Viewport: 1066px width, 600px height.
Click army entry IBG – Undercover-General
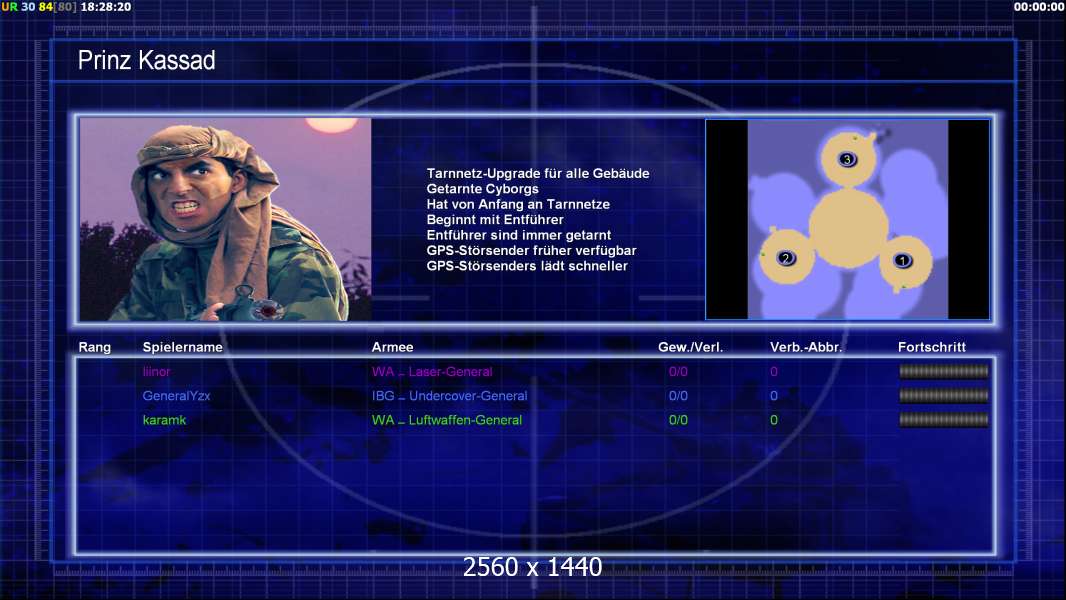tap(449, 395)
